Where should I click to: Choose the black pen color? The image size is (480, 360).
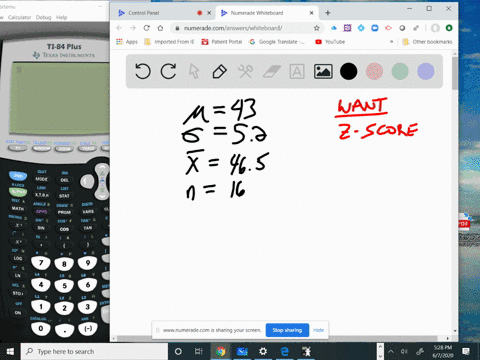click(348, 71)
